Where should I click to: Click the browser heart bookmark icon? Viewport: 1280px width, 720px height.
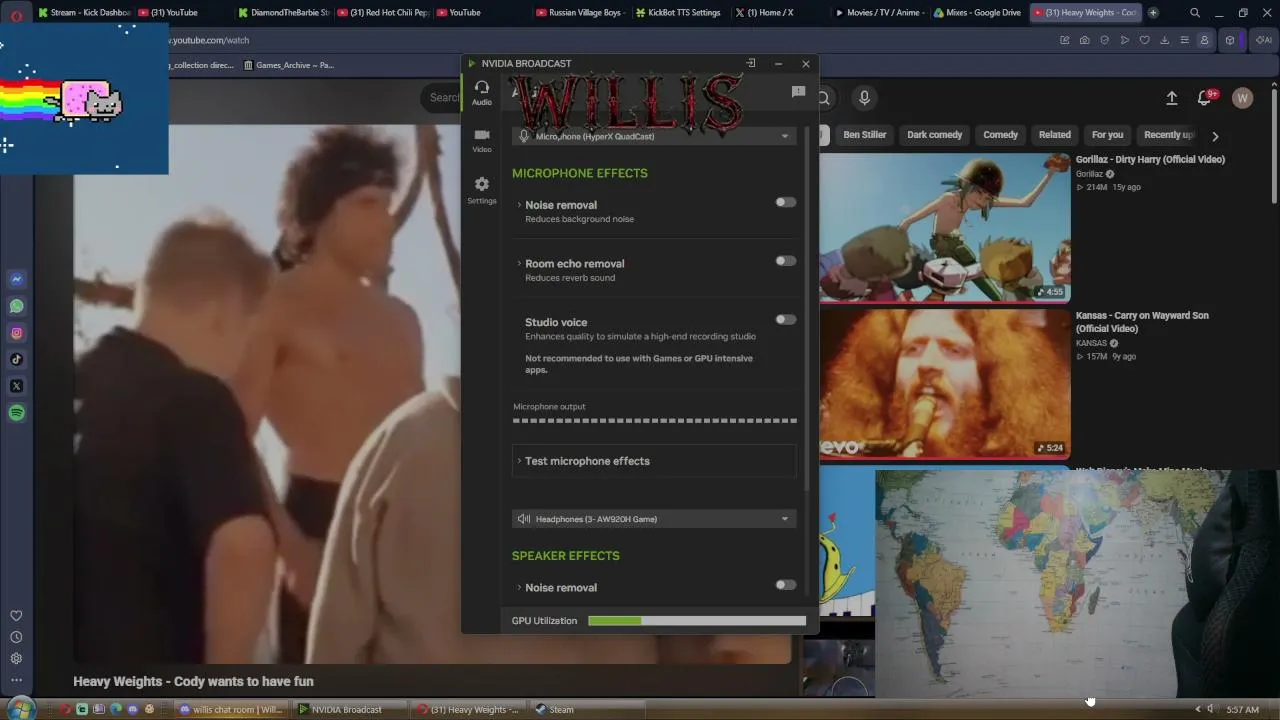click(1144, 40)
